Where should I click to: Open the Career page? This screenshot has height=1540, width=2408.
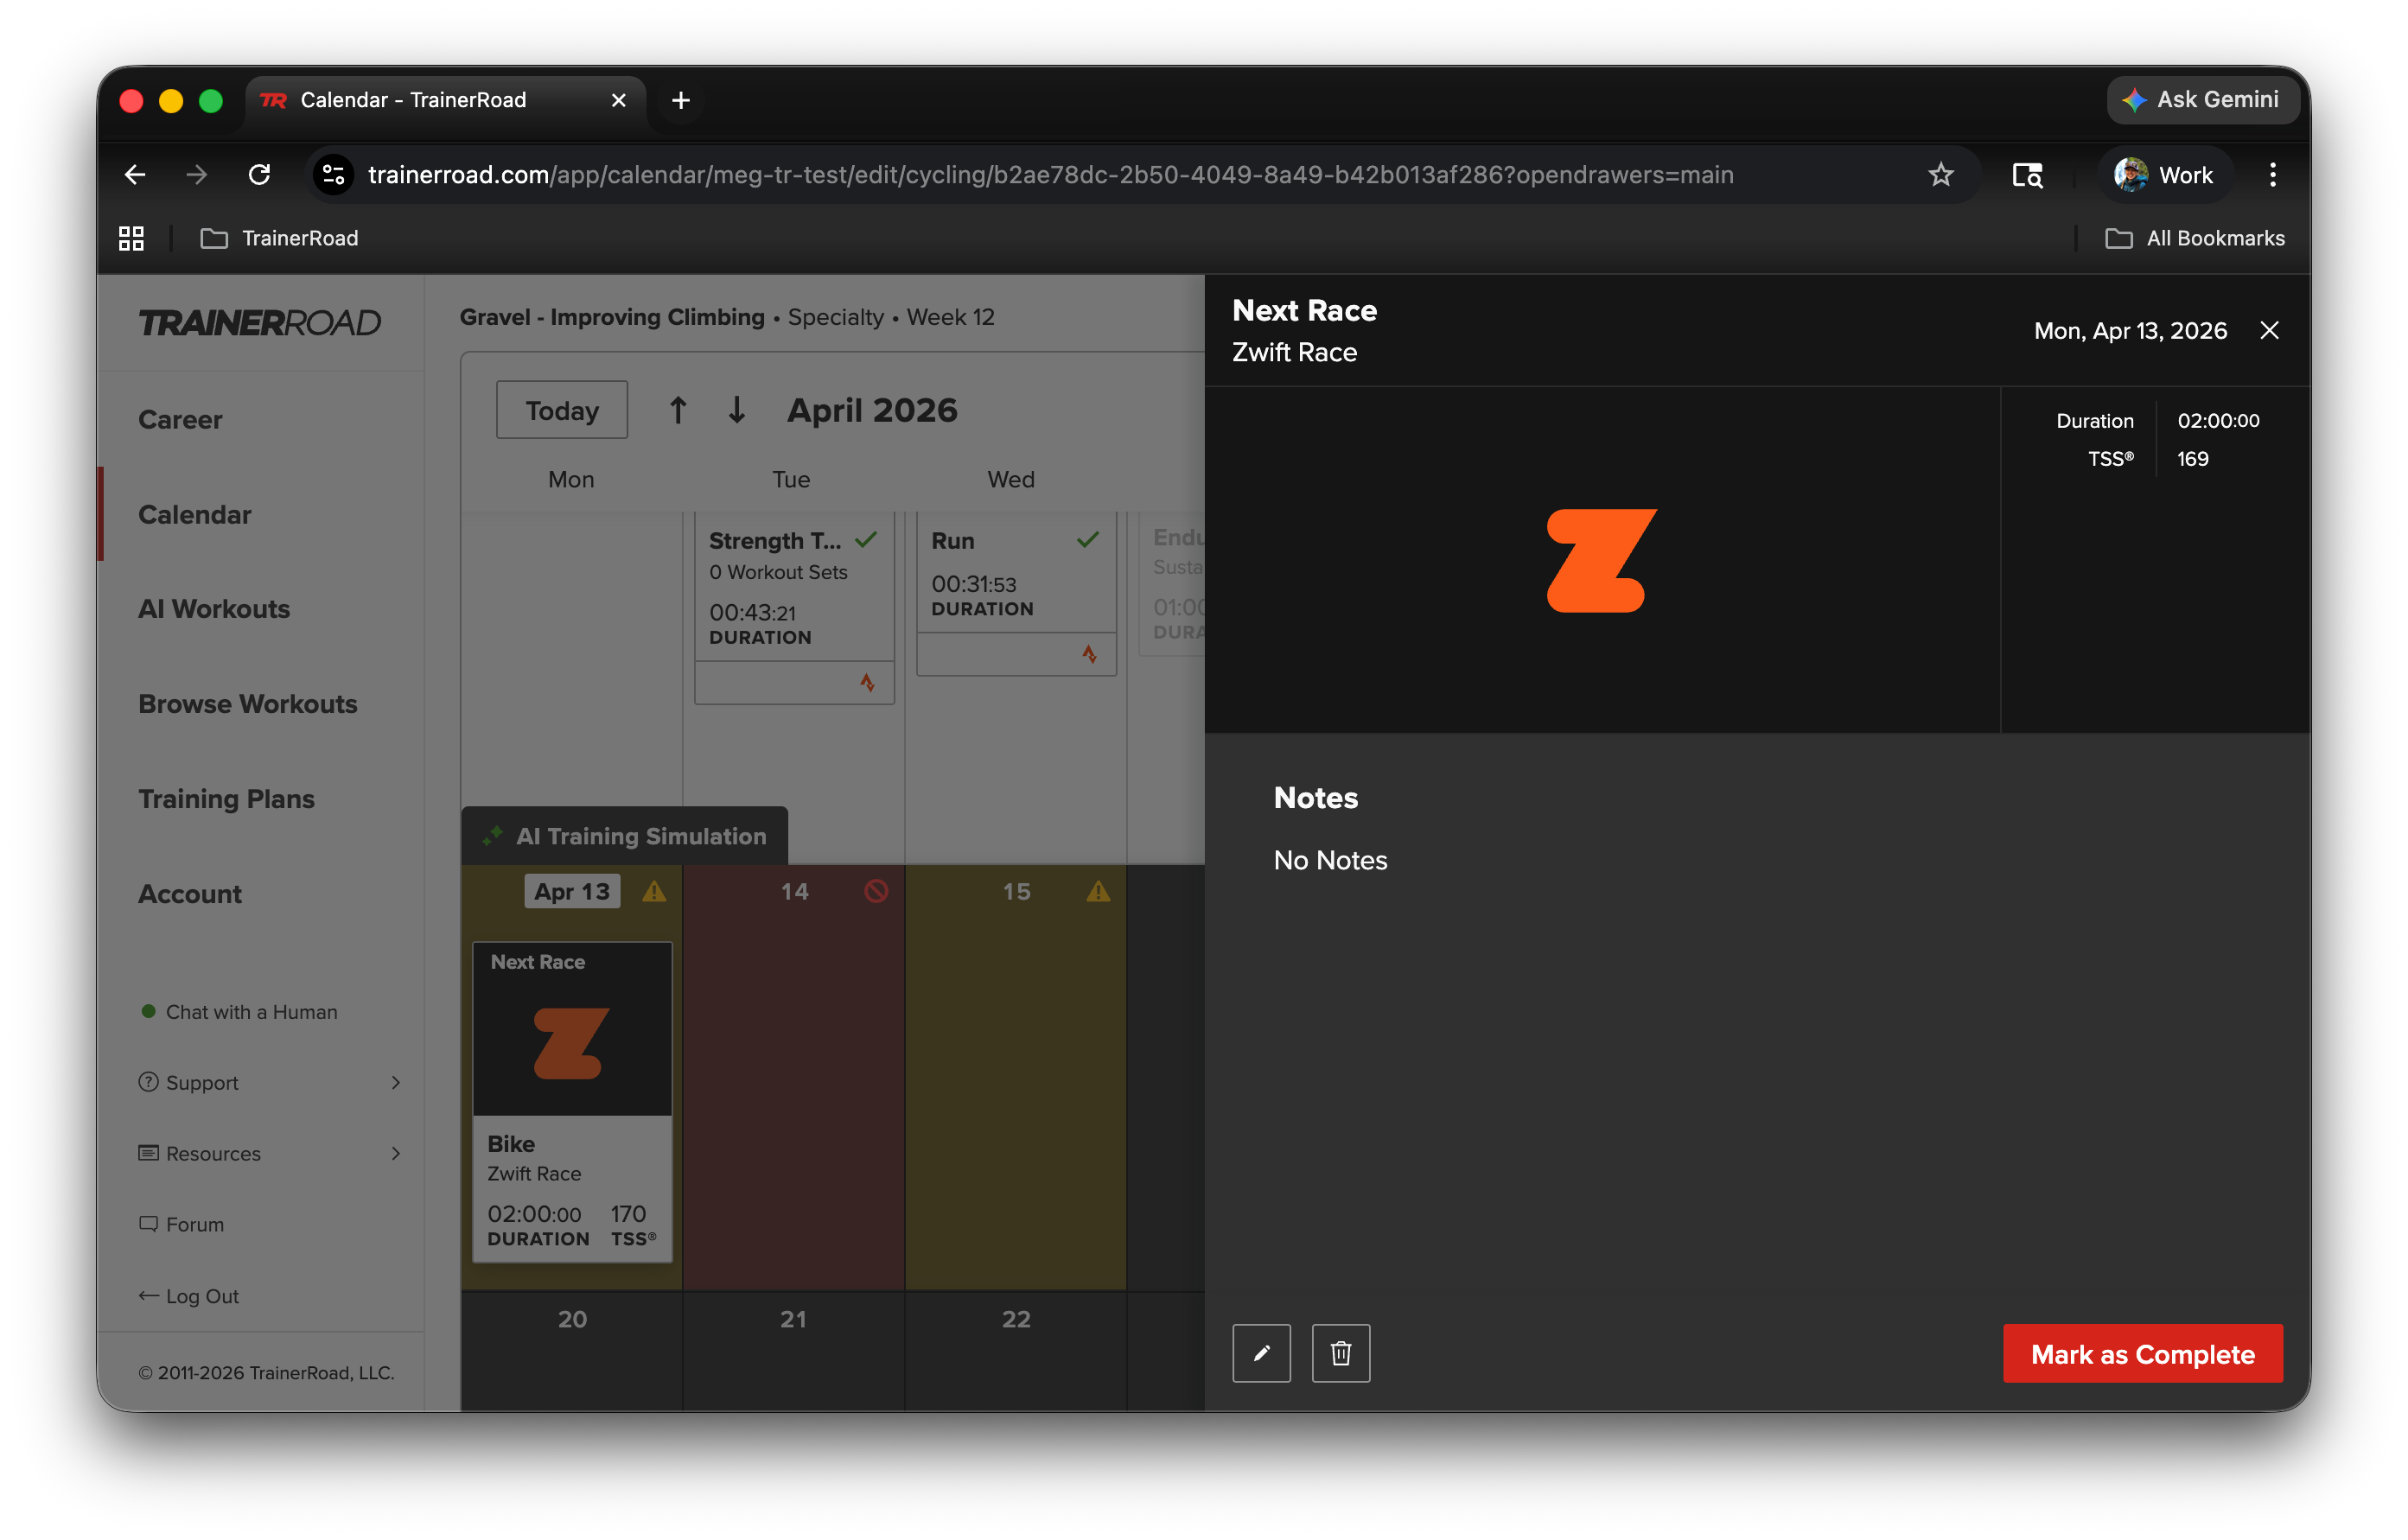[180, 420]
